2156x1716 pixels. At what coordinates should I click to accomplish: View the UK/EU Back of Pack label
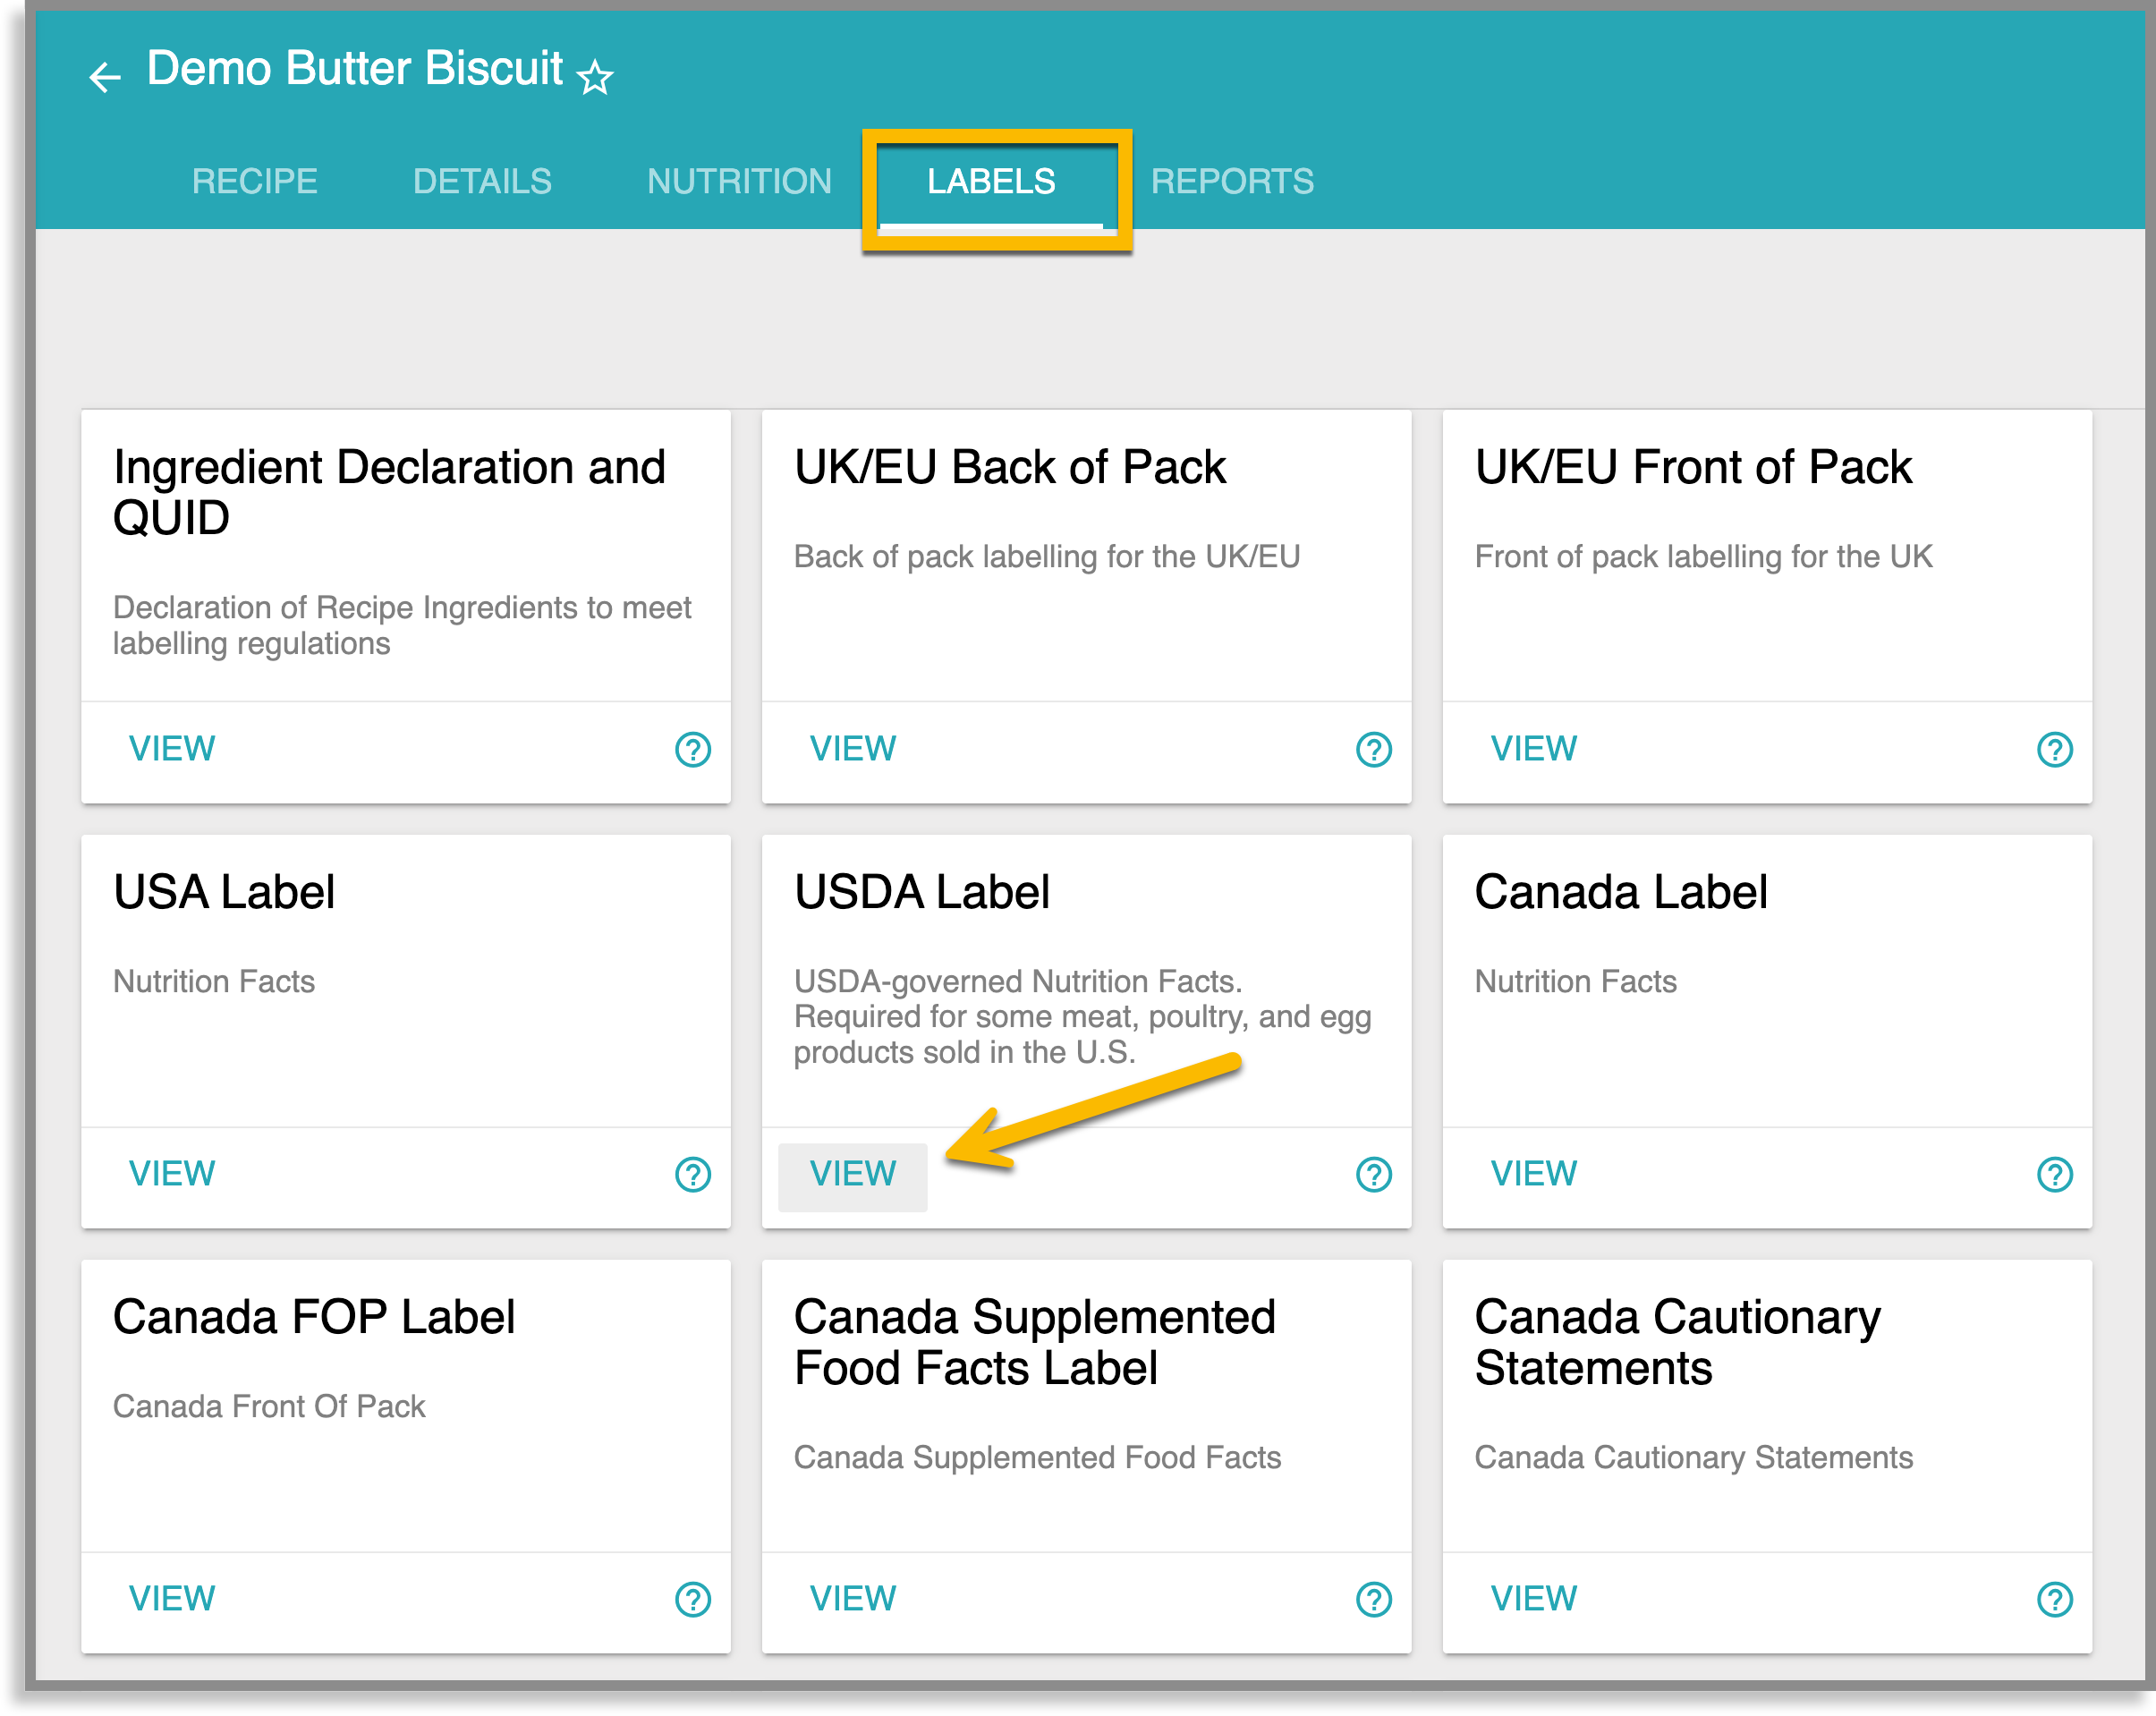[852, 749]
